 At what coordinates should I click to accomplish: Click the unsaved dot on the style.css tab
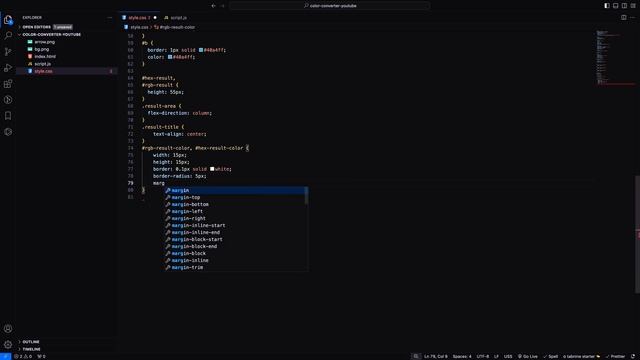(x=155, y=18)
